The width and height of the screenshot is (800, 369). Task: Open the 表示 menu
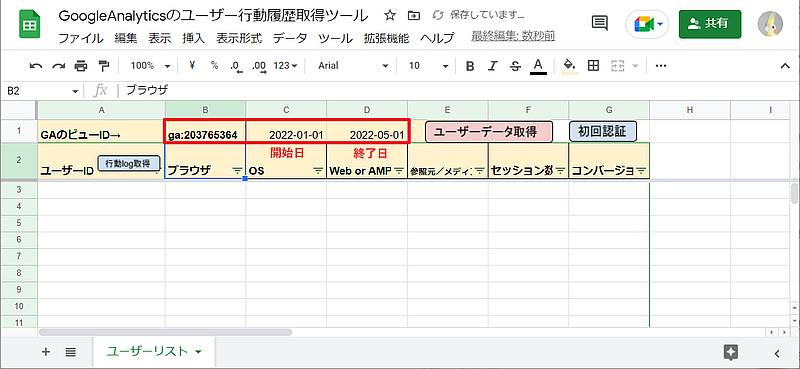(160, 38)
